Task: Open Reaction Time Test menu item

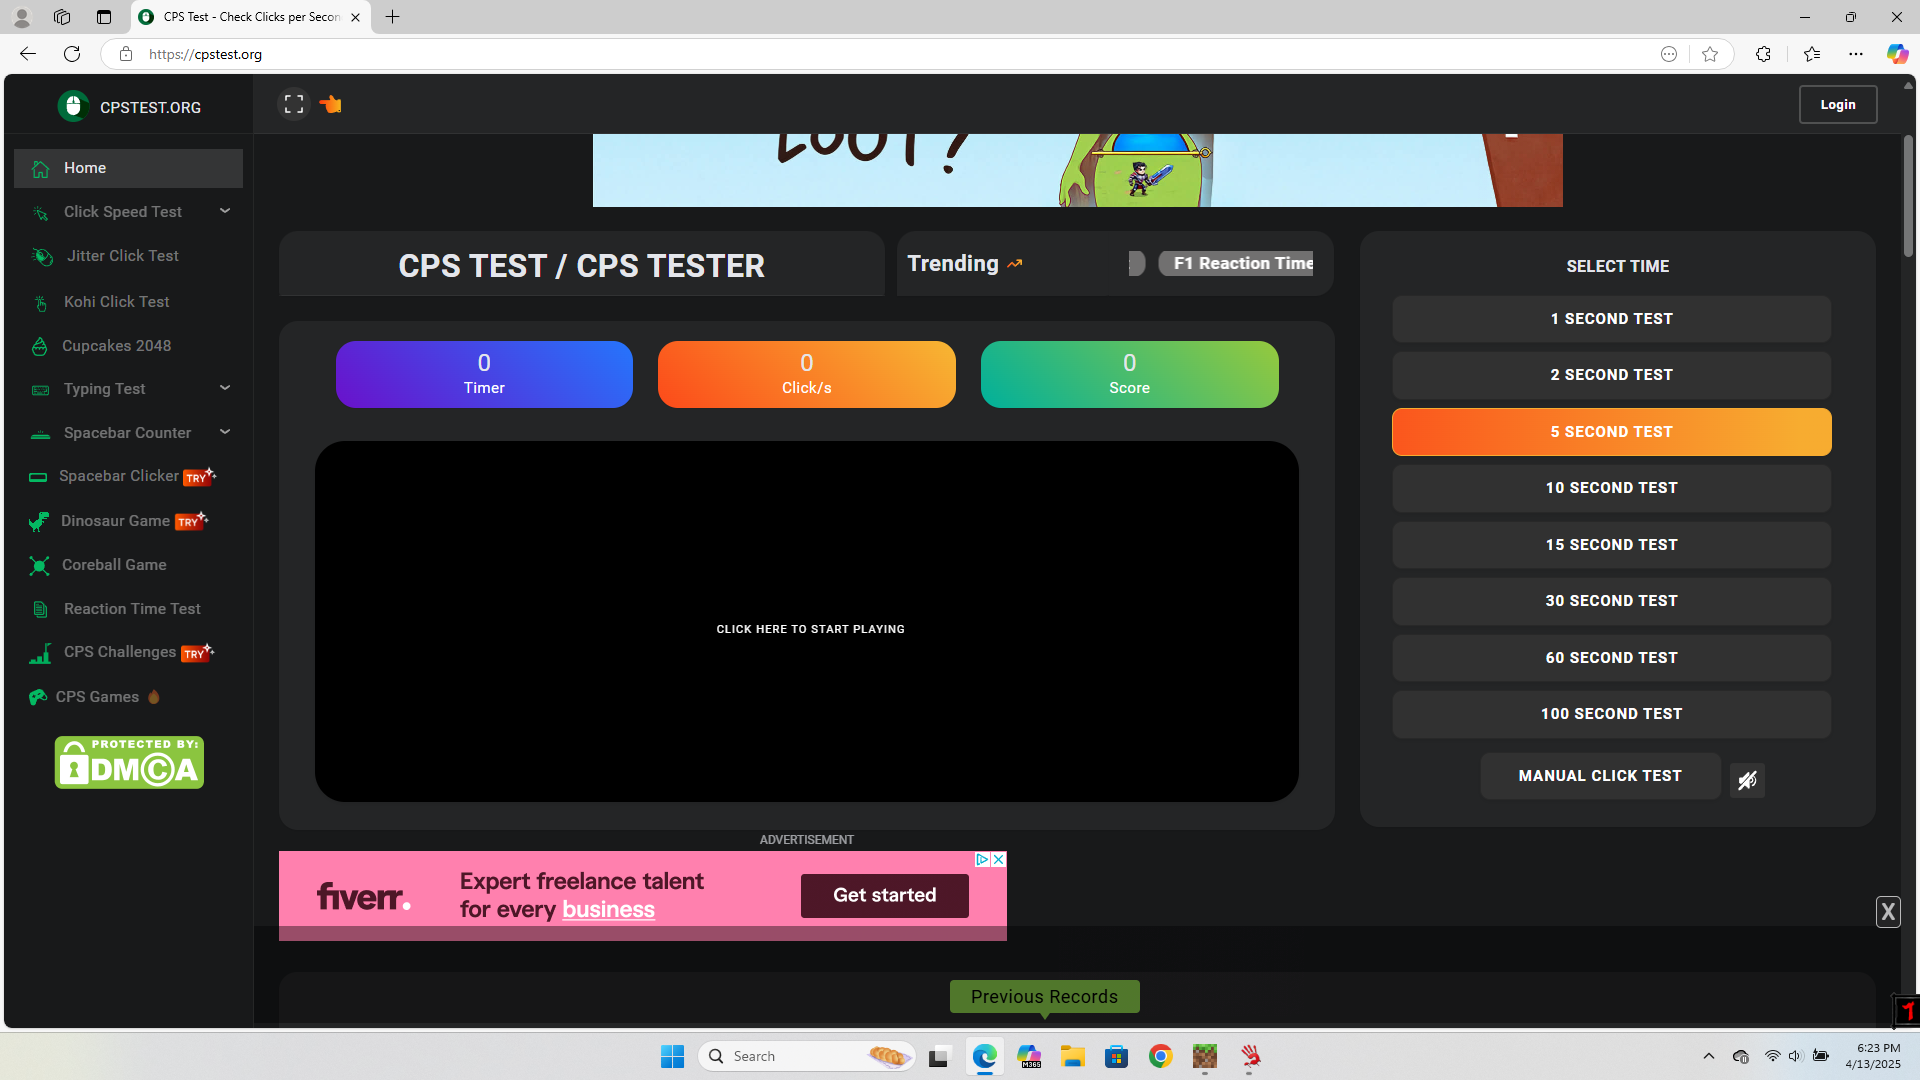Action: click(x=131, y=609)
